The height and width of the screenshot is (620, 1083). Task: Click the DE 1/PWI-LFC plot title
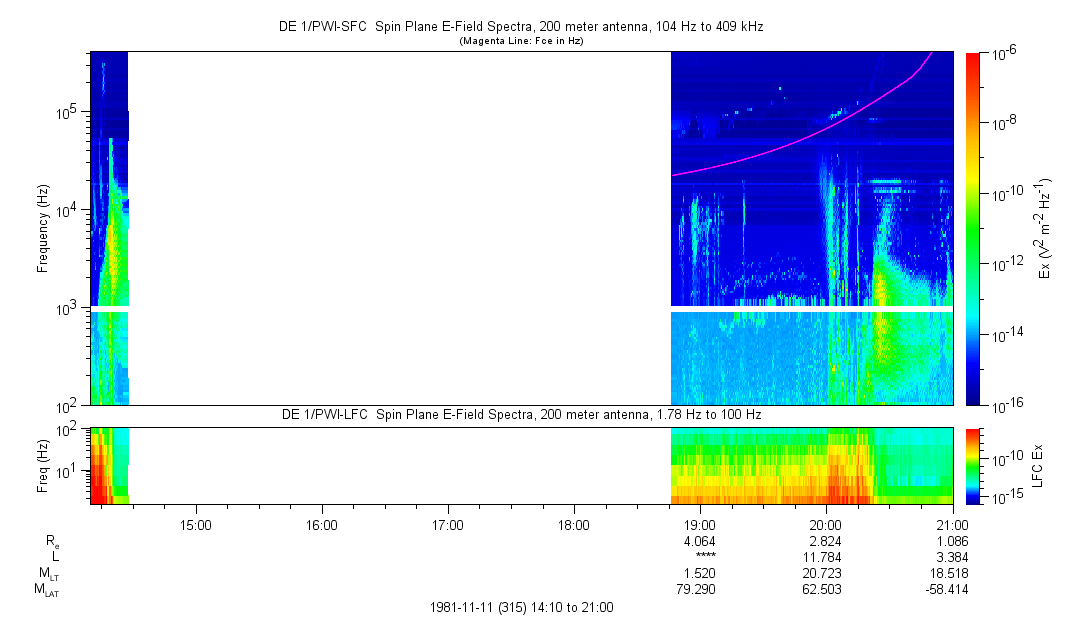pyautogui.click(x=520, y=415)
